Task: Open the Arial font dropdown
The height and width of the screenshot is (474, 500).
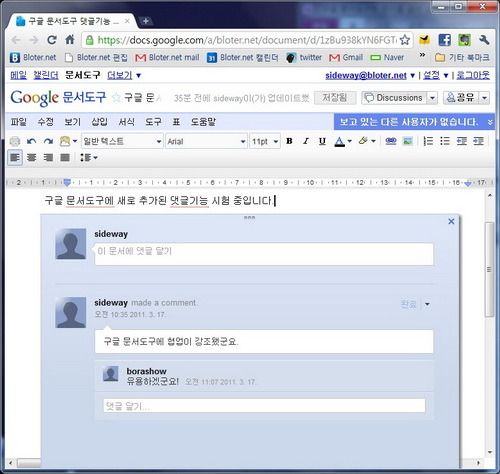Action: click(x=206, y=141)
